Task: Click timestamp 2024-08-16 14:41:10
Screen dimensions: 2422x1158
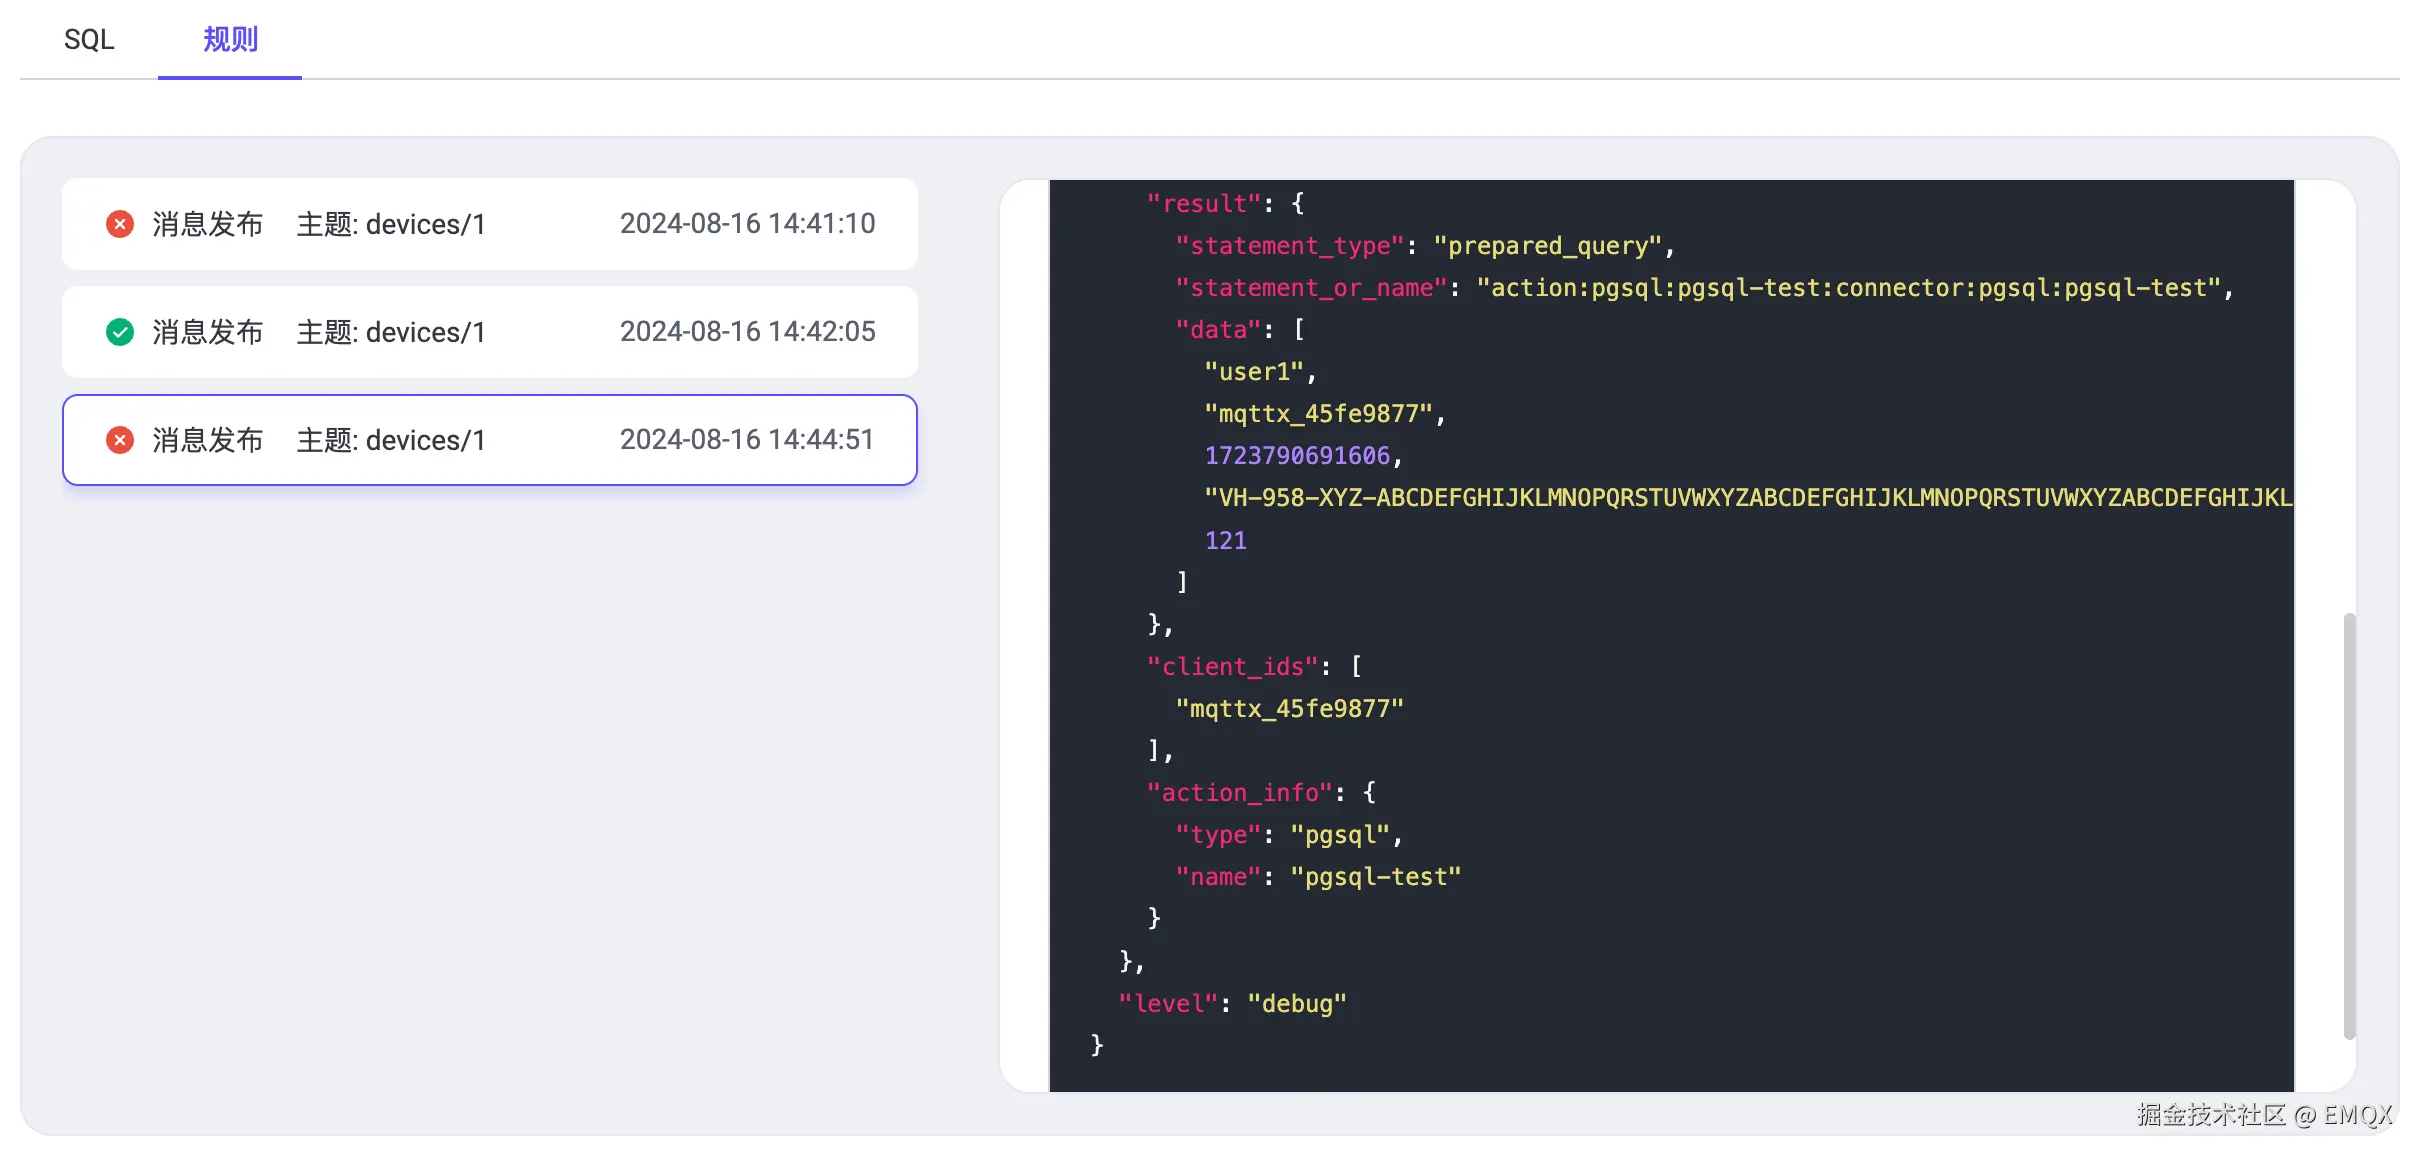Action: pyautogui.click(x=747, y=224)
